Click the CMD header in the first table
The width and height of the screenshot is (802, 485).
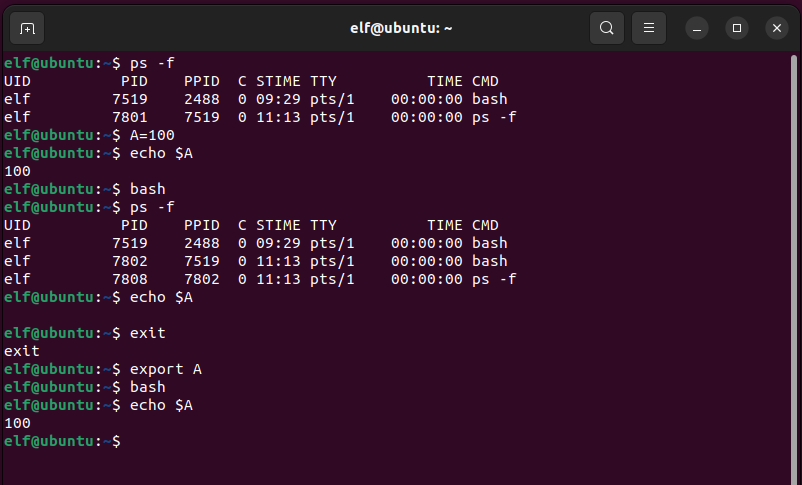coord(485,81)
